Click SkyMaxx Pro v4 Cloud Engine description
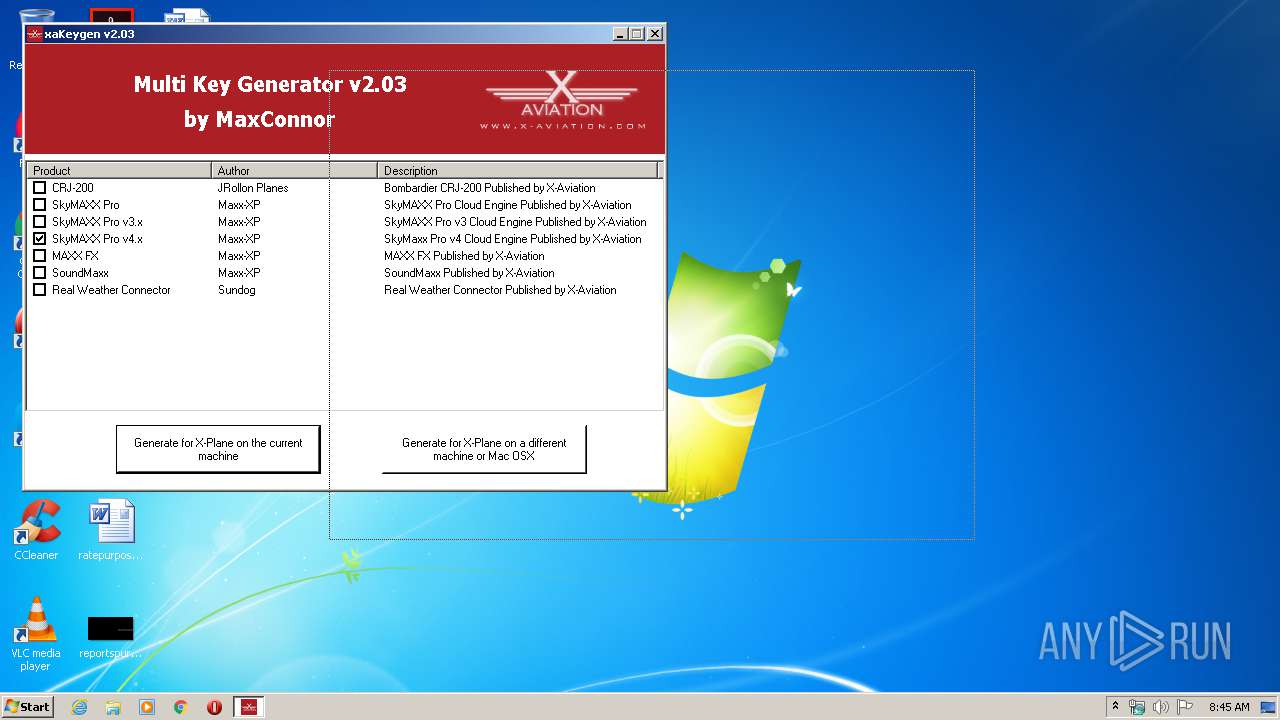 coord(513,239)
